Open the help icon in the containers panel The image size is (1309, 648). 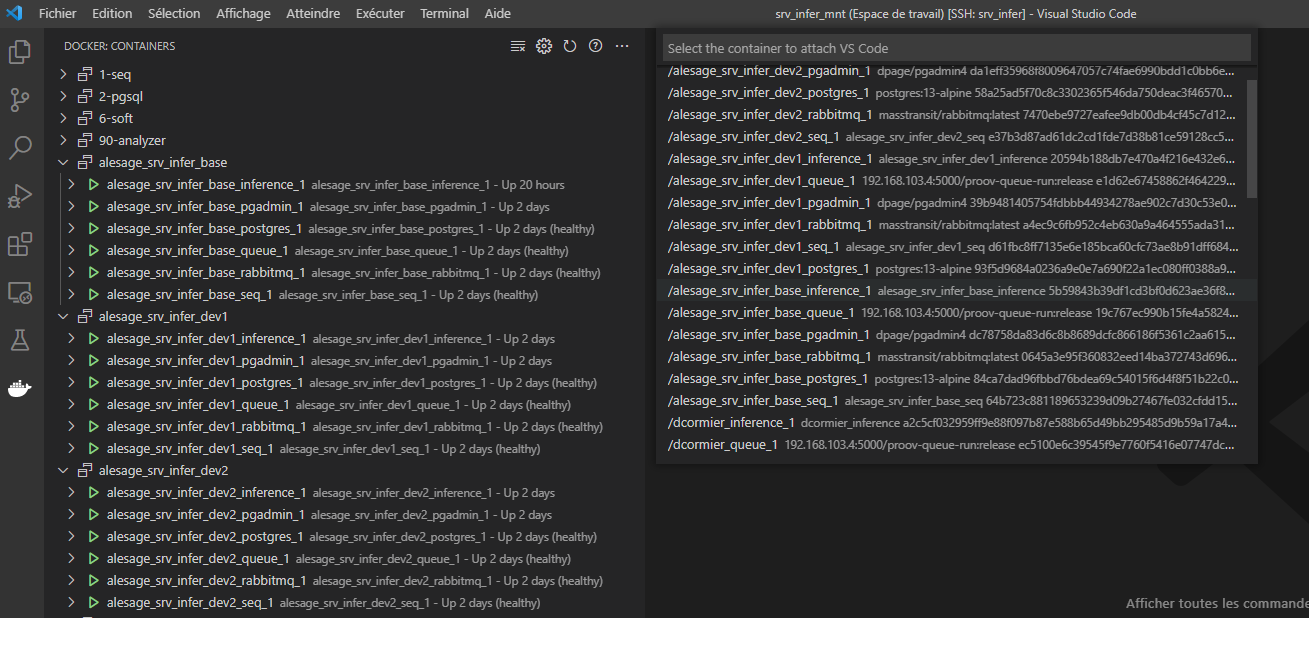595,45
